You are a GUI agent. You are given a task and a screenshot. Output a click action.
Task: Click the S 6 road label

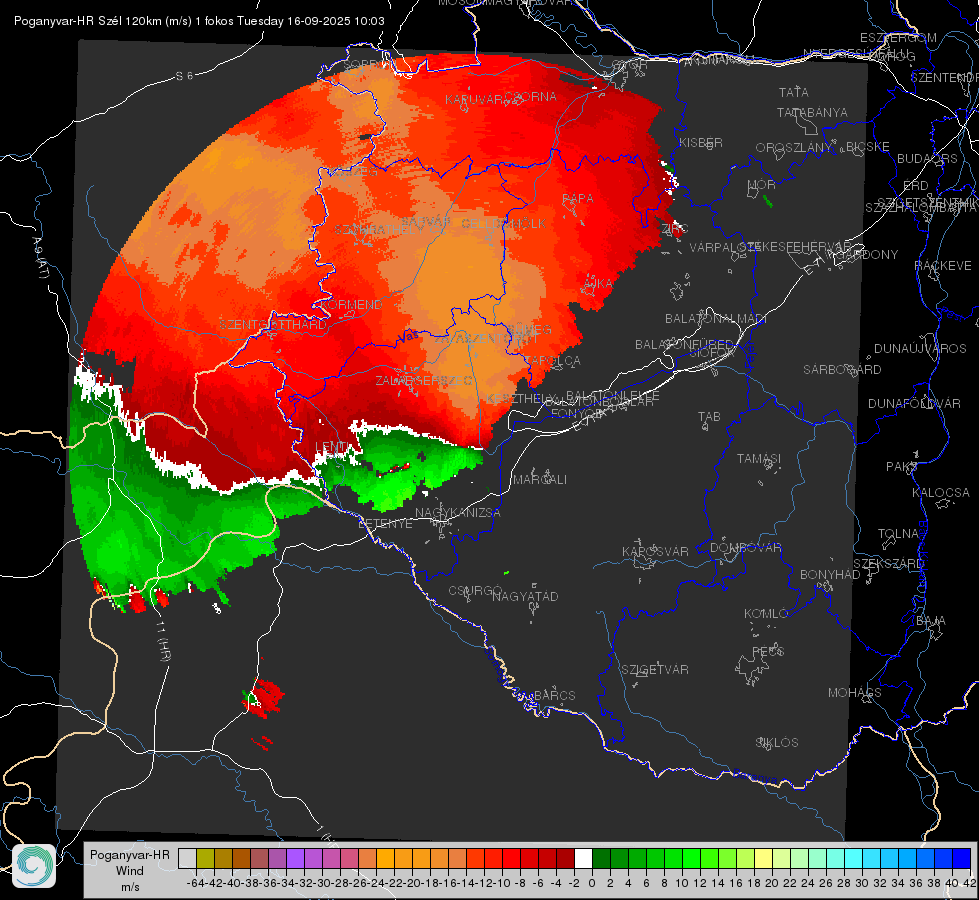184,76
